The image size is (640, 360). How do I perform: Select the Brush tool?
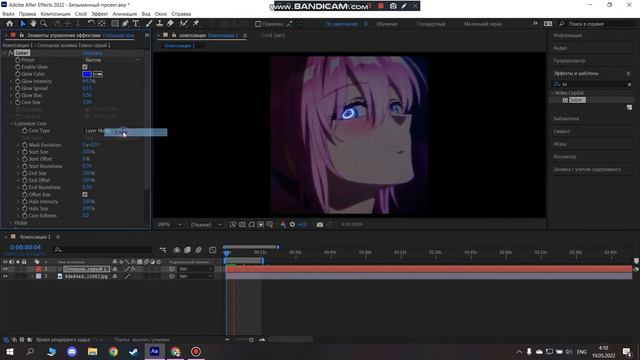pyautogui.click(x=149, y=24)
